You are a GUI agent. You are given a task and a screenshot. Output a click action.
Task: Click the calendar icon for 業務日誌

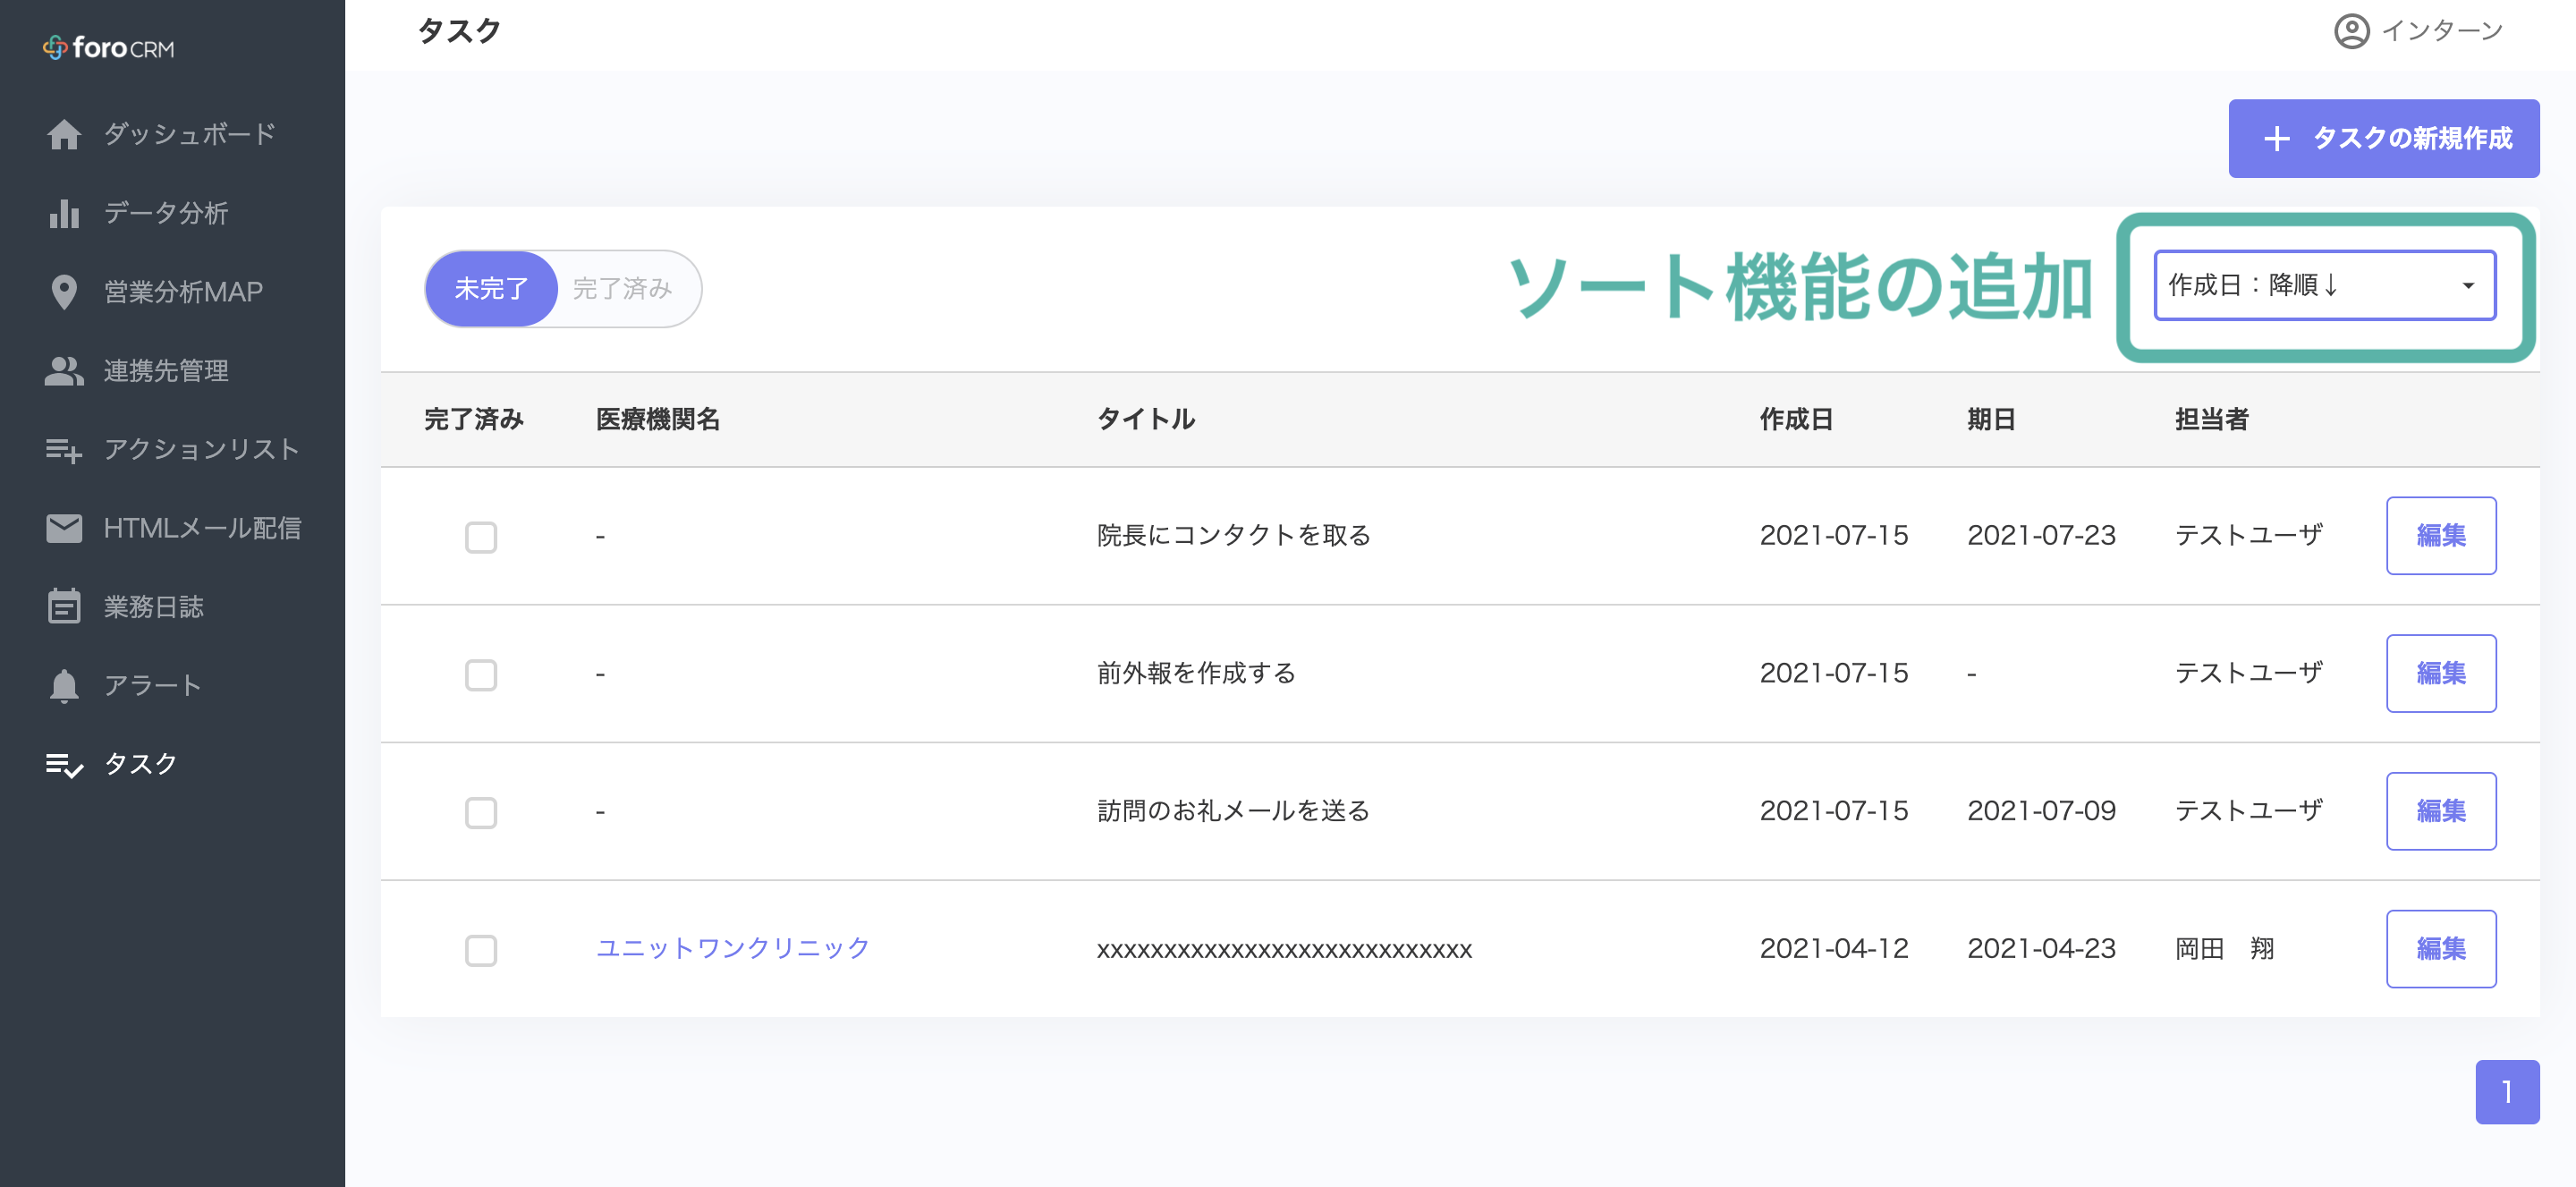(64, 606)
